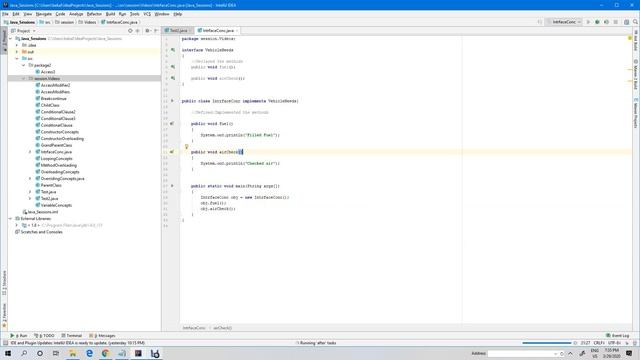Click the airCheck() breadcrumb at editor bottom
Viewport: 640px width, 360px height.
click(222, 328)
